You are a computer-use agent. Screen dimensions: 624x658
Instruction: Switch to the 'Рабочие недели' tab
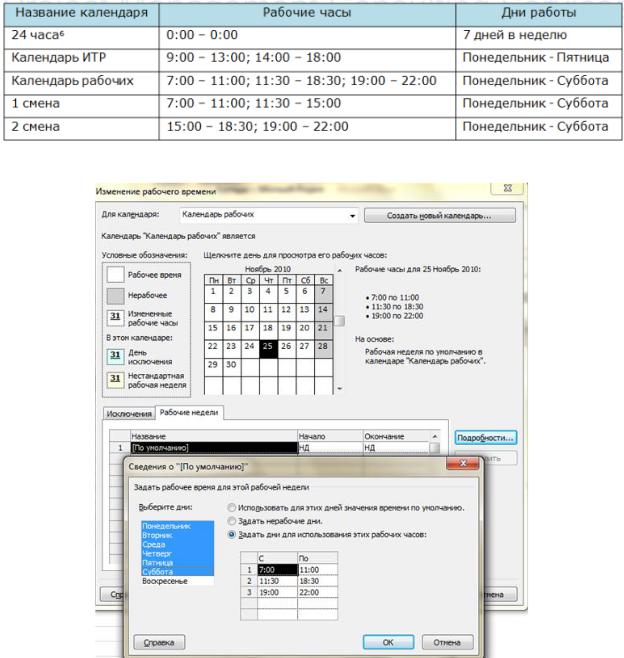189,413
